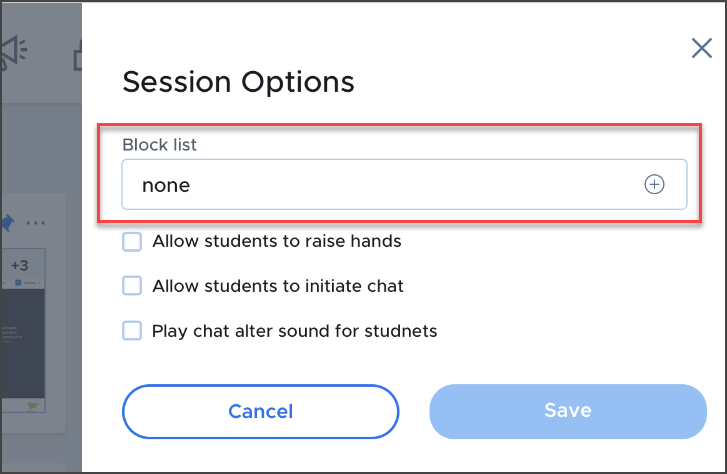Click the plus icon in Block list
Screen dimensions: 727x474
pyautogui.click(x=654, y=185)
